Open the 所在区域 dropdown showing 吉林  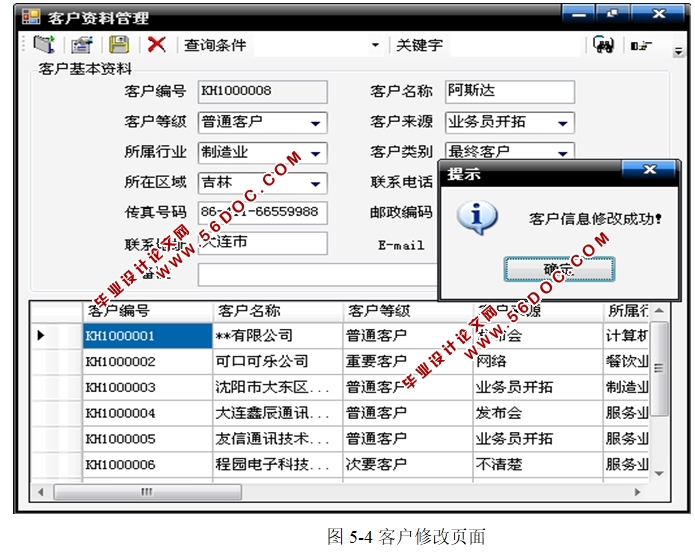tap(316, 184)
